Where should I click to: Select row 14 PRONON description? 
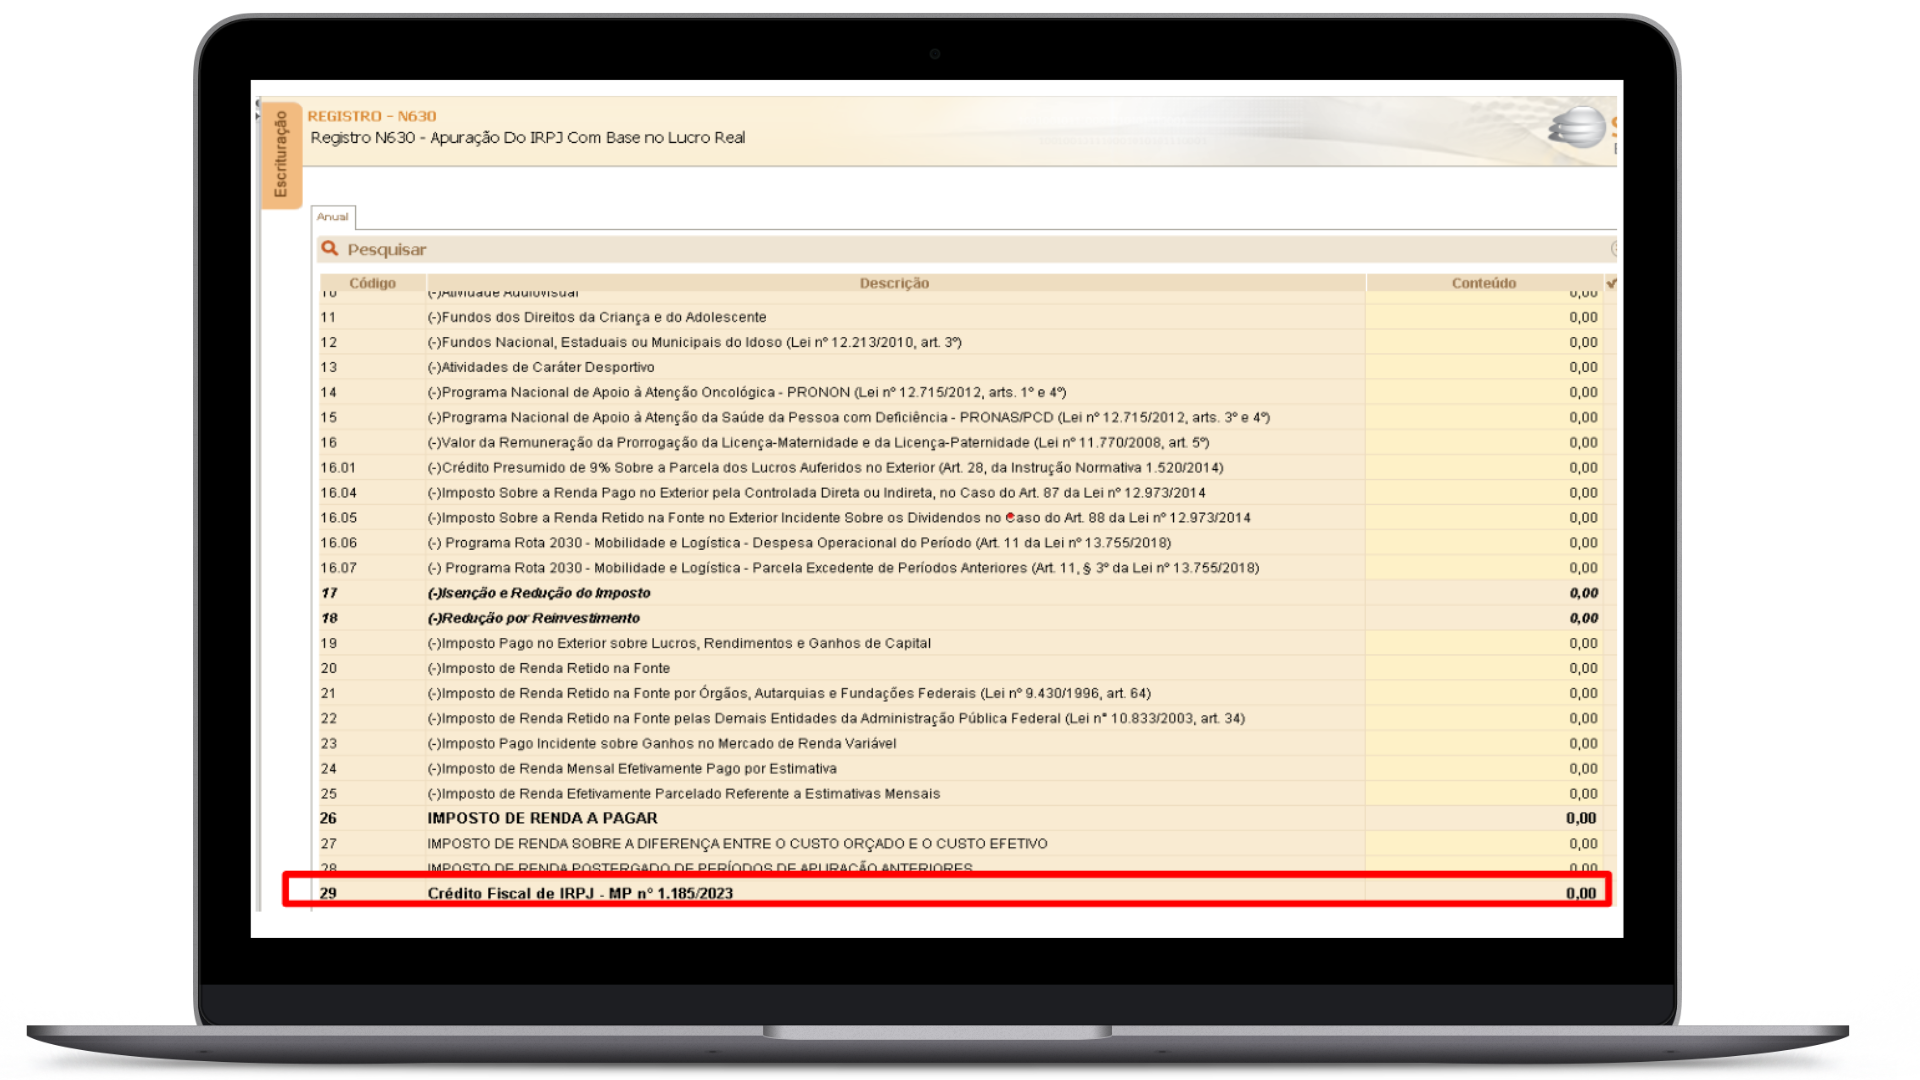746,392
